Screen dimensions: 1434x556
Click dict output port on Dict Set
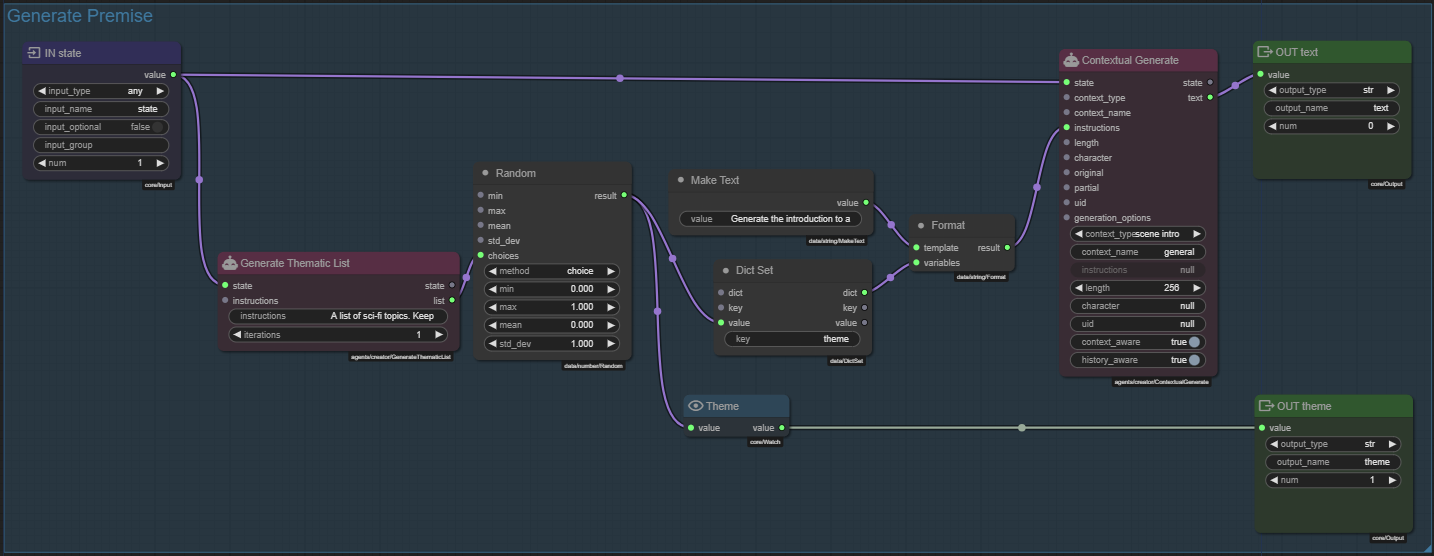(865, 292)
